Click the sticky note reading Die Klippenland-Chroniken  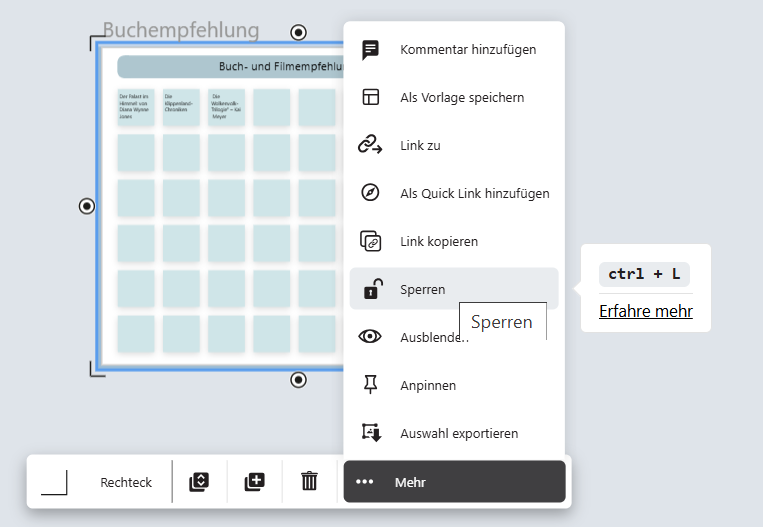tap(180, 107)
